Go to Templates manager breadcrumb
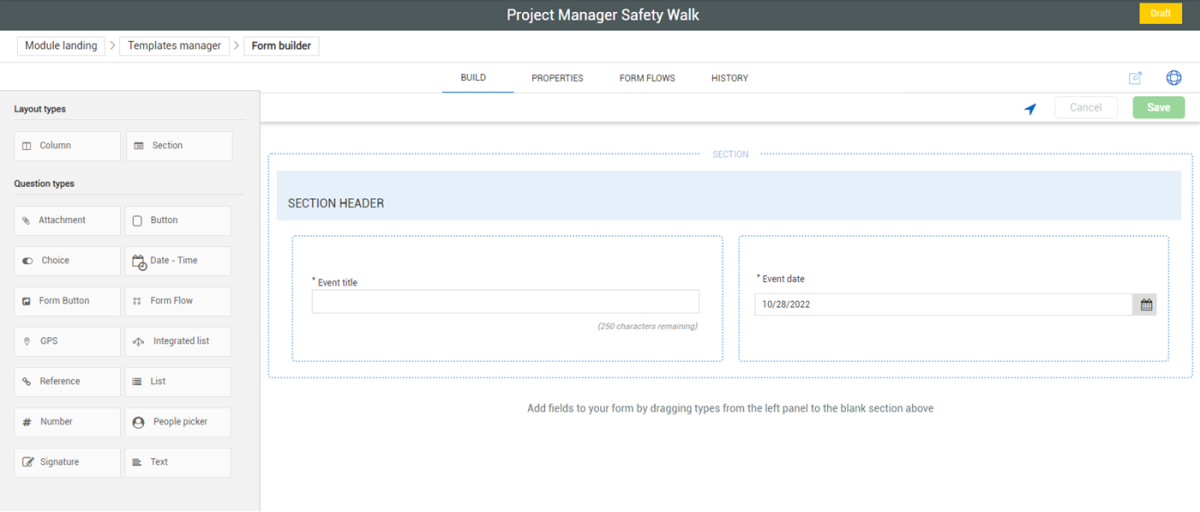Image resolution: width=1200 pixels, height=512 pixels. click(x=174, y=46)
